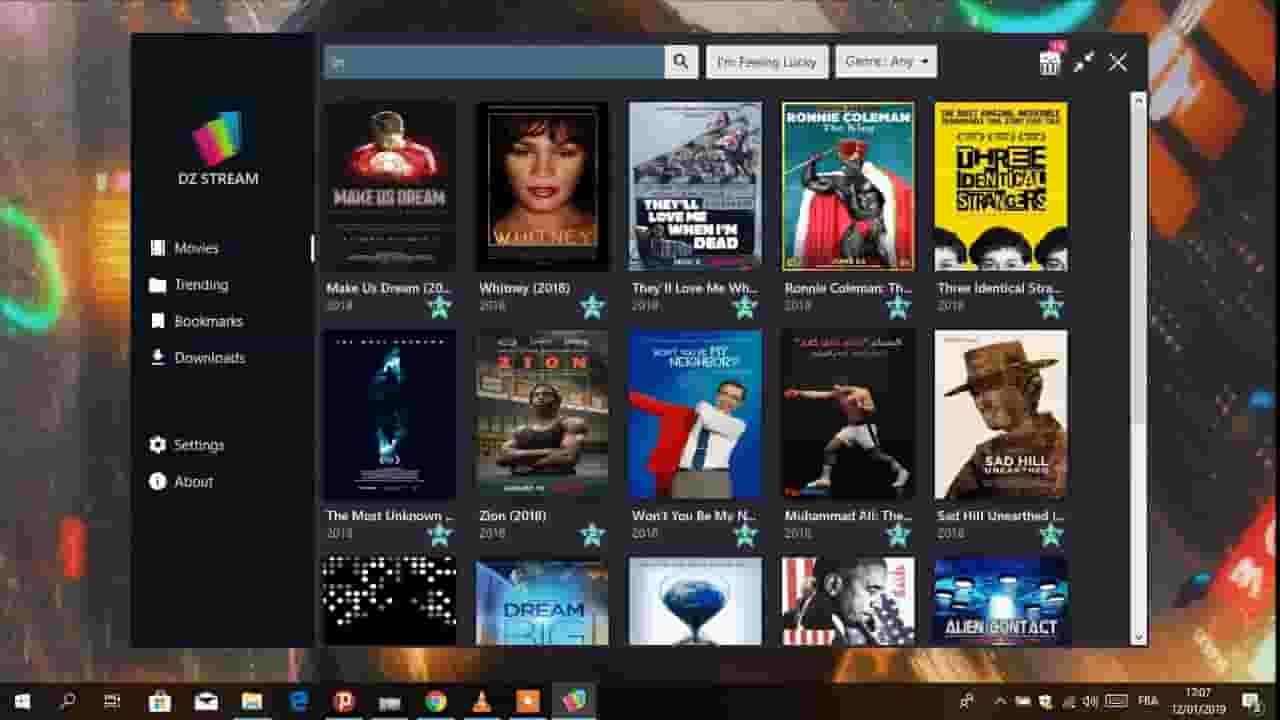Open Task View on the taskbar

coord(113,701)
